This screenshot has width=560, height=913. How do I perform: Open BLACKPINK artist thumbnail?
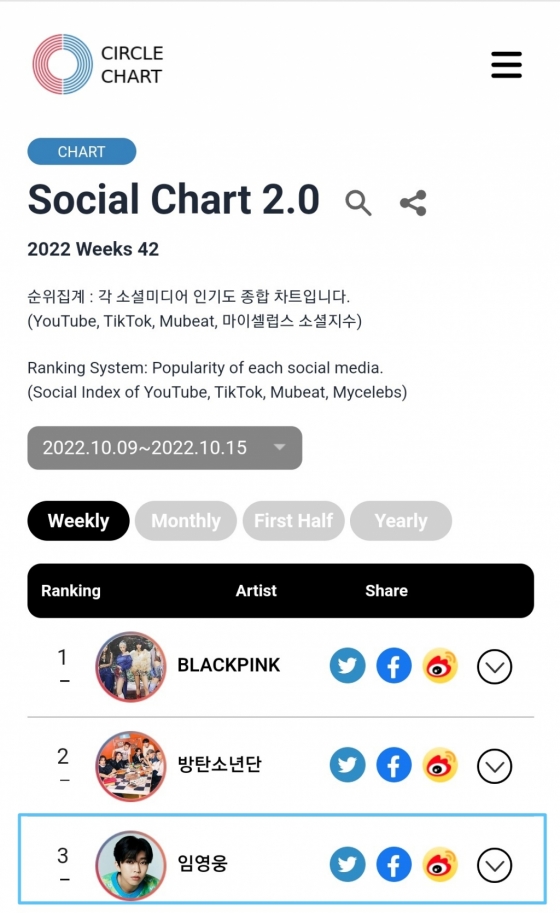point(130,666)
